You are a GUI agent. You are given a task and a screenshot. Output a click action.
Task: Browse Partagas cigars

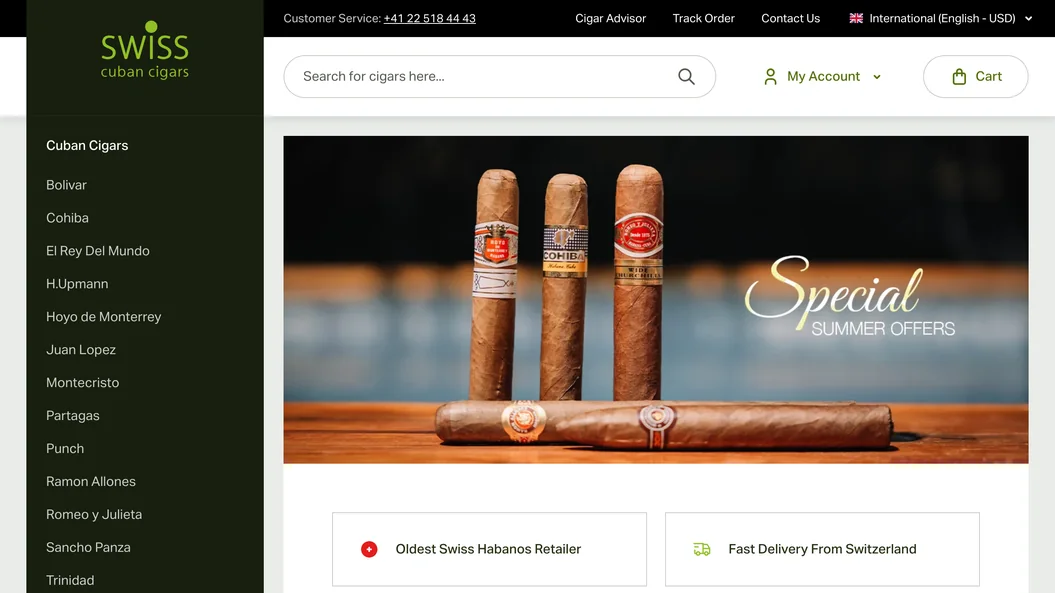tap(73, 416)
